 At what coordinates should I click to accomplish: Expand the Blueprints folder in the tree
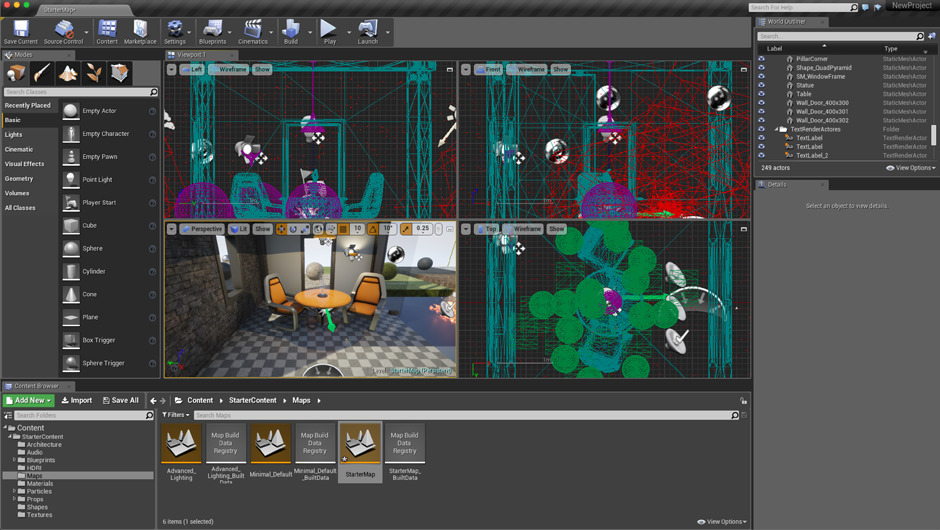tap(14, 460)
